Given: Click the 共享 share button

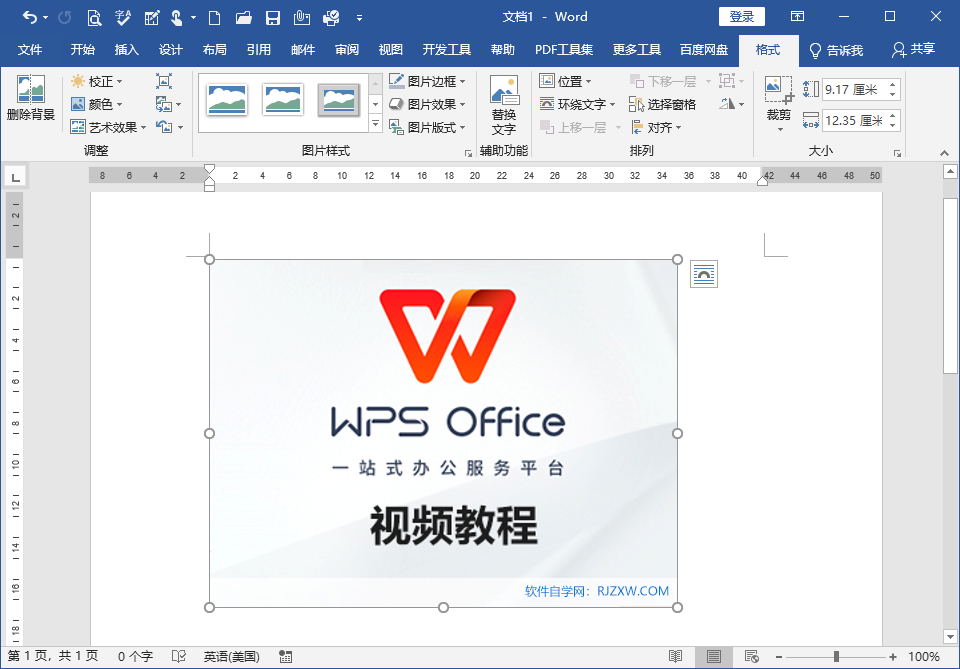Looking at the screenshot, I should click(x=913, y=50).
